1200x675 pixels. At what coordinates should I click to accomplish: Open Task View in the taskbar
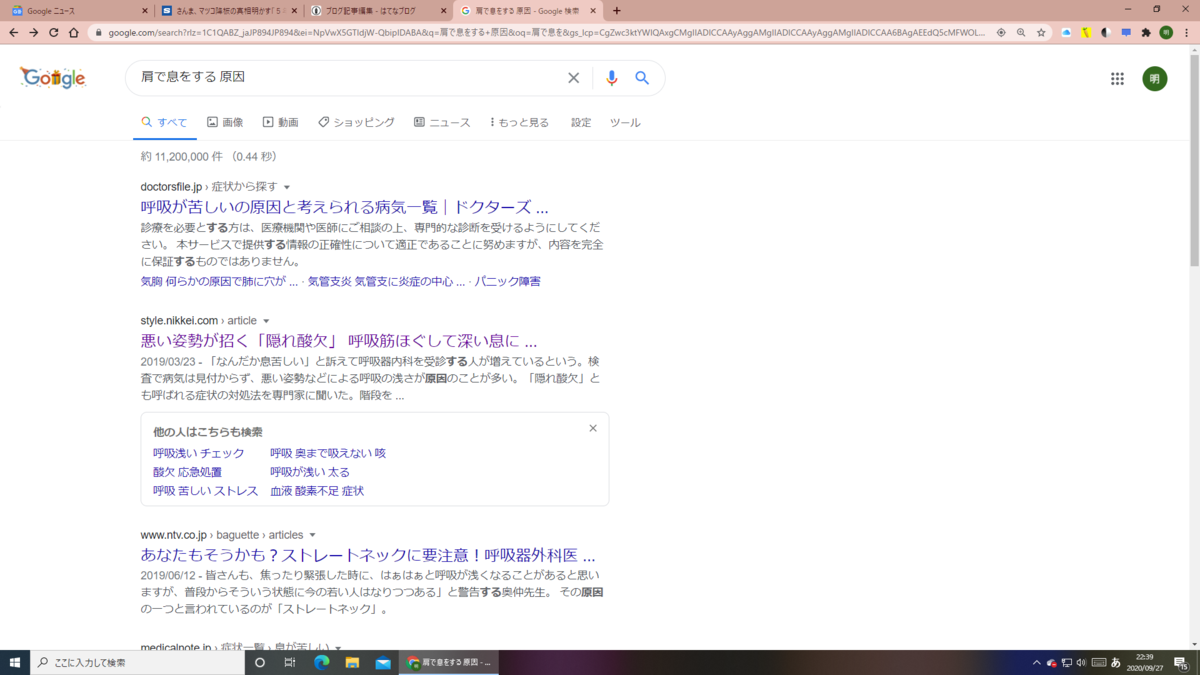pos(290,662)
